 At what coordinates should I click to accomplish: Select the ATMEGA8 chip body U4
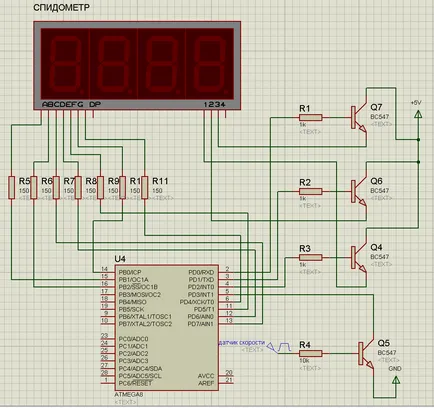[167, 328]
